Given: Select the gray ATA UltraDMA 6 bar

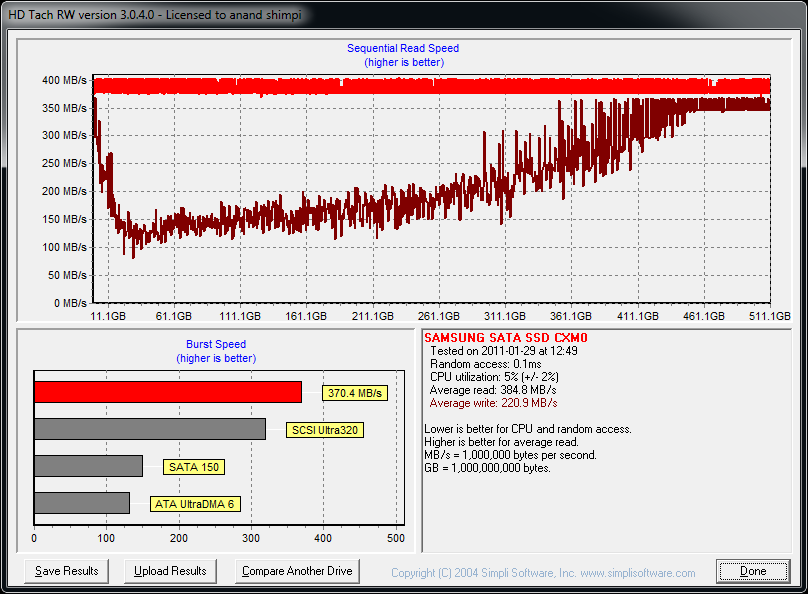Looking at the screenshot, I should tap(82, 503).
